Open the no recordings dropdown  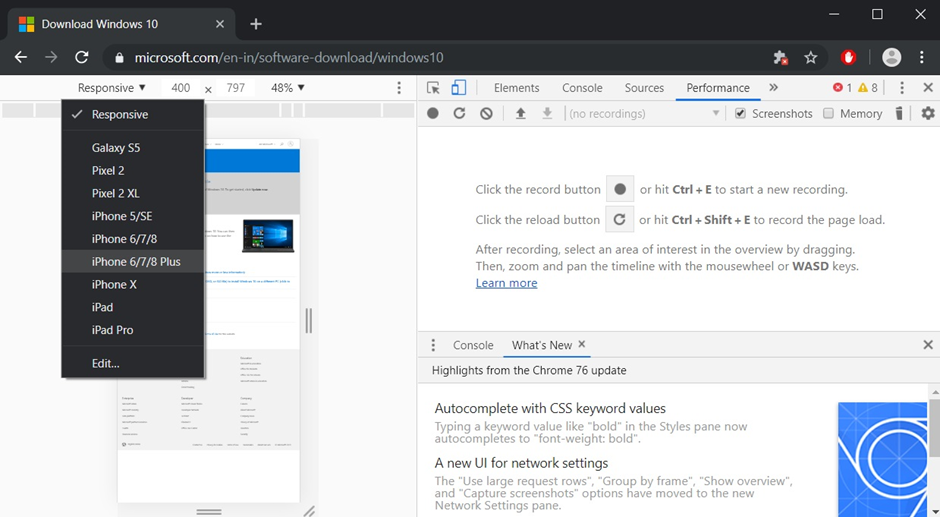coord(644,114)
